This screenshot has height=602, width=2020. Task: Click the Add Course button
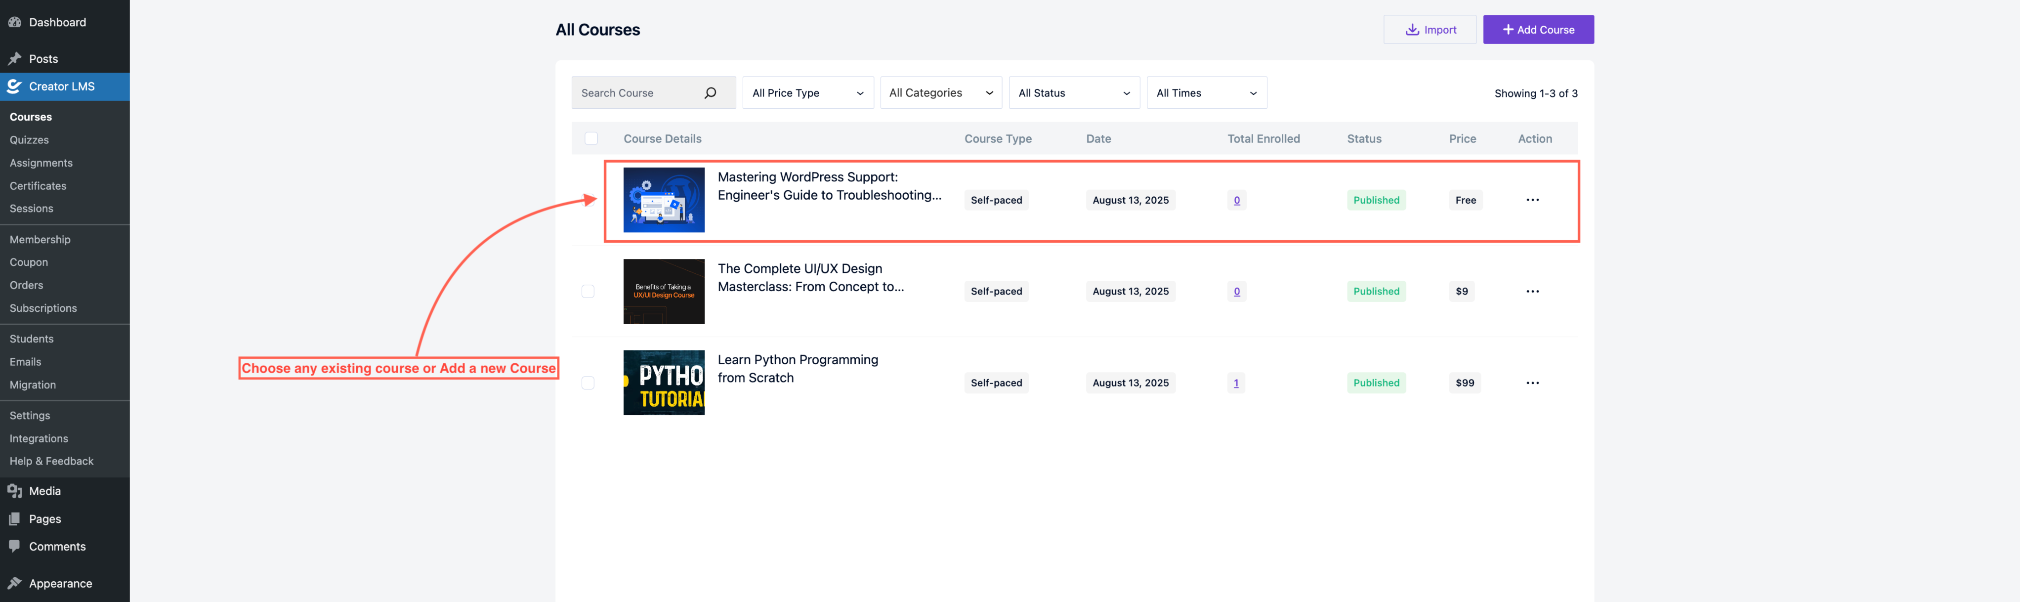(x=1537, y=30)
